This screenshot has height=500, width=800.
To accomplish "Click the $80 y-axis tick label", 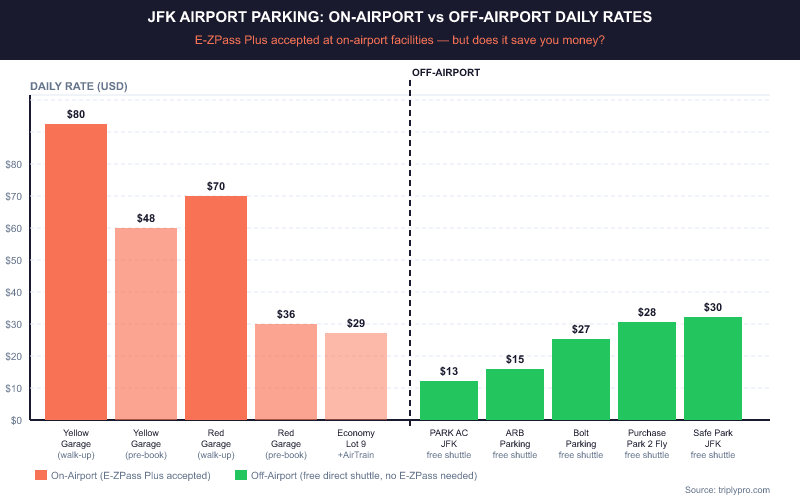I will point(14,164).
